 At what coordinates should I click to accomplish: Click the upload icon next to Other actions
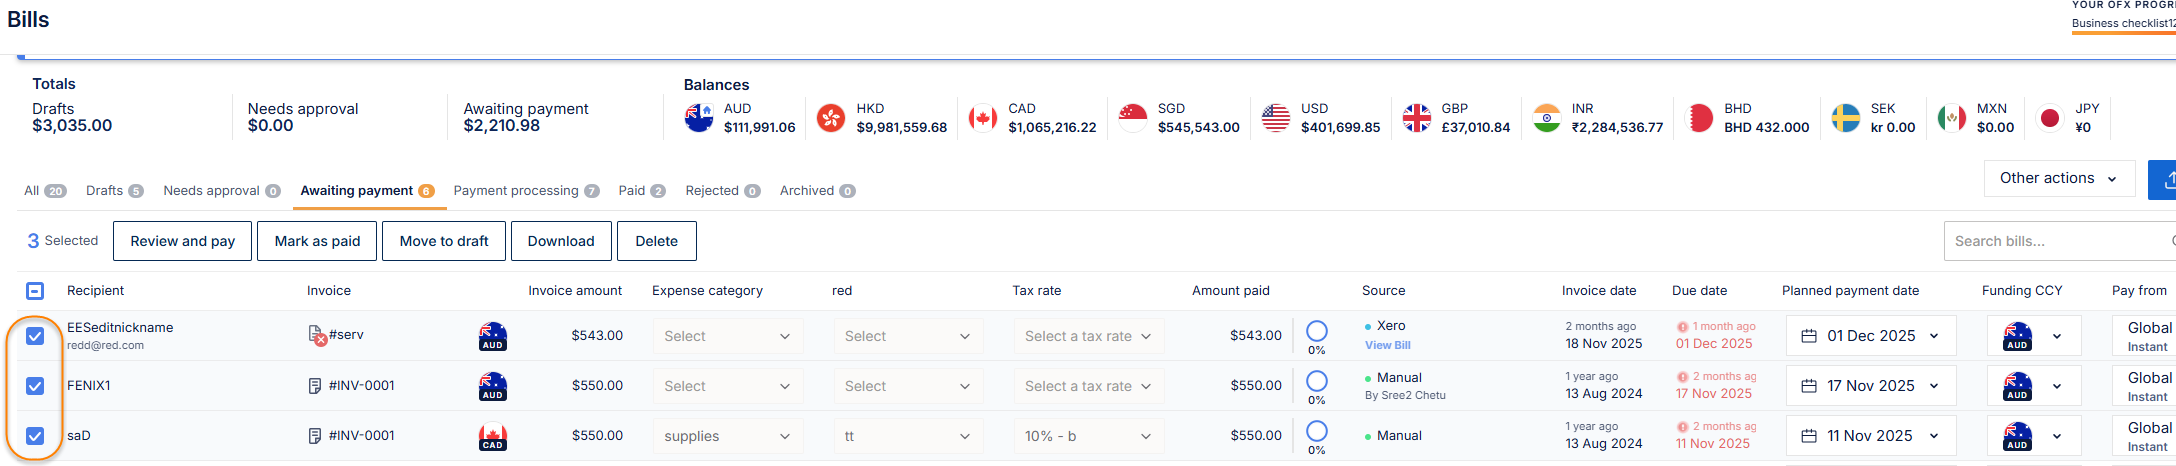pyautogui.click(x=2164, y=179)
